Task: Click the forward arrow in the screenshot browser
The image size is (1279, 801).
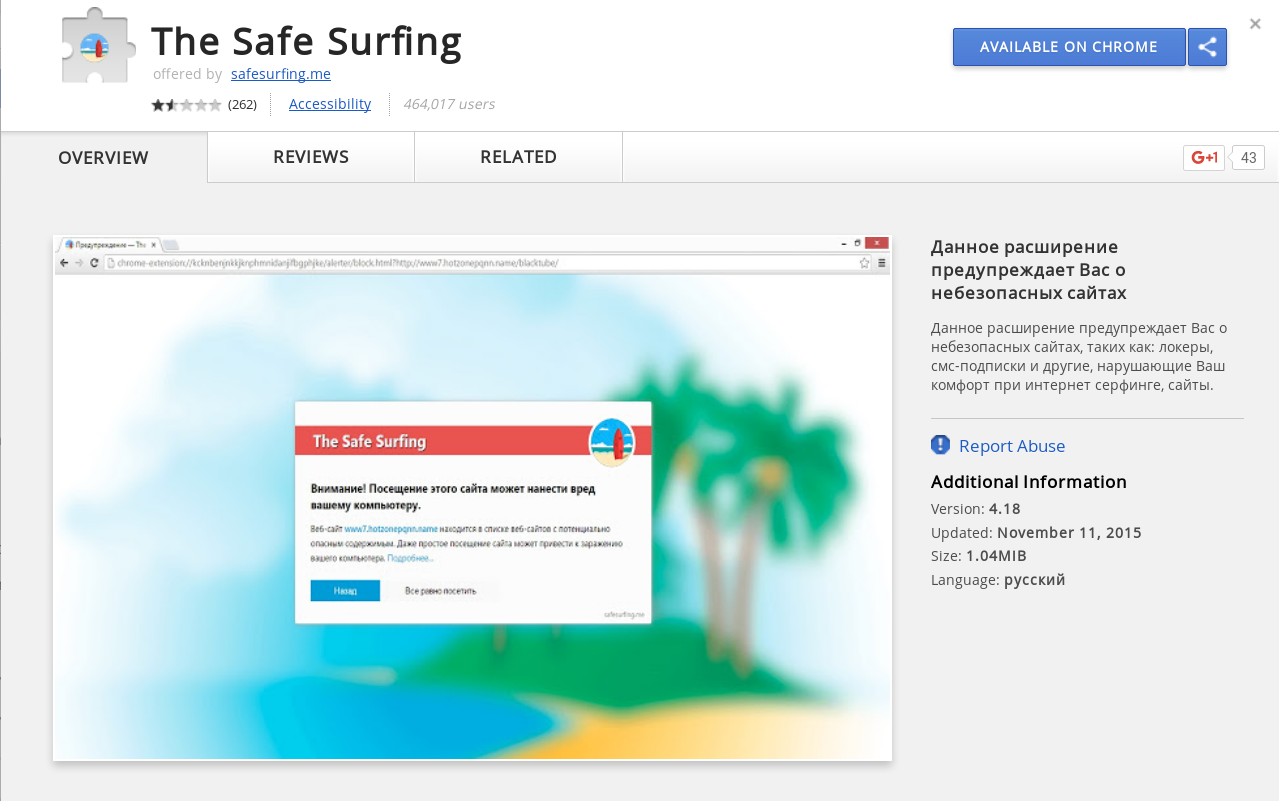Action: tap(79, 263)
